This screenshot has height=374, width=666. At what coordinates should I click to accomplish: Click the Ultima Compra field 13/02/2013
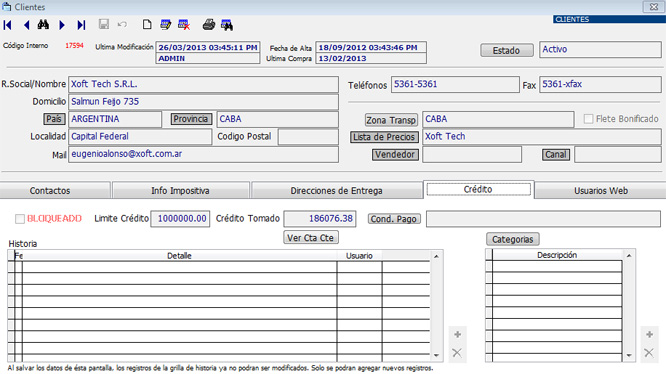click(x=371, y=59)
